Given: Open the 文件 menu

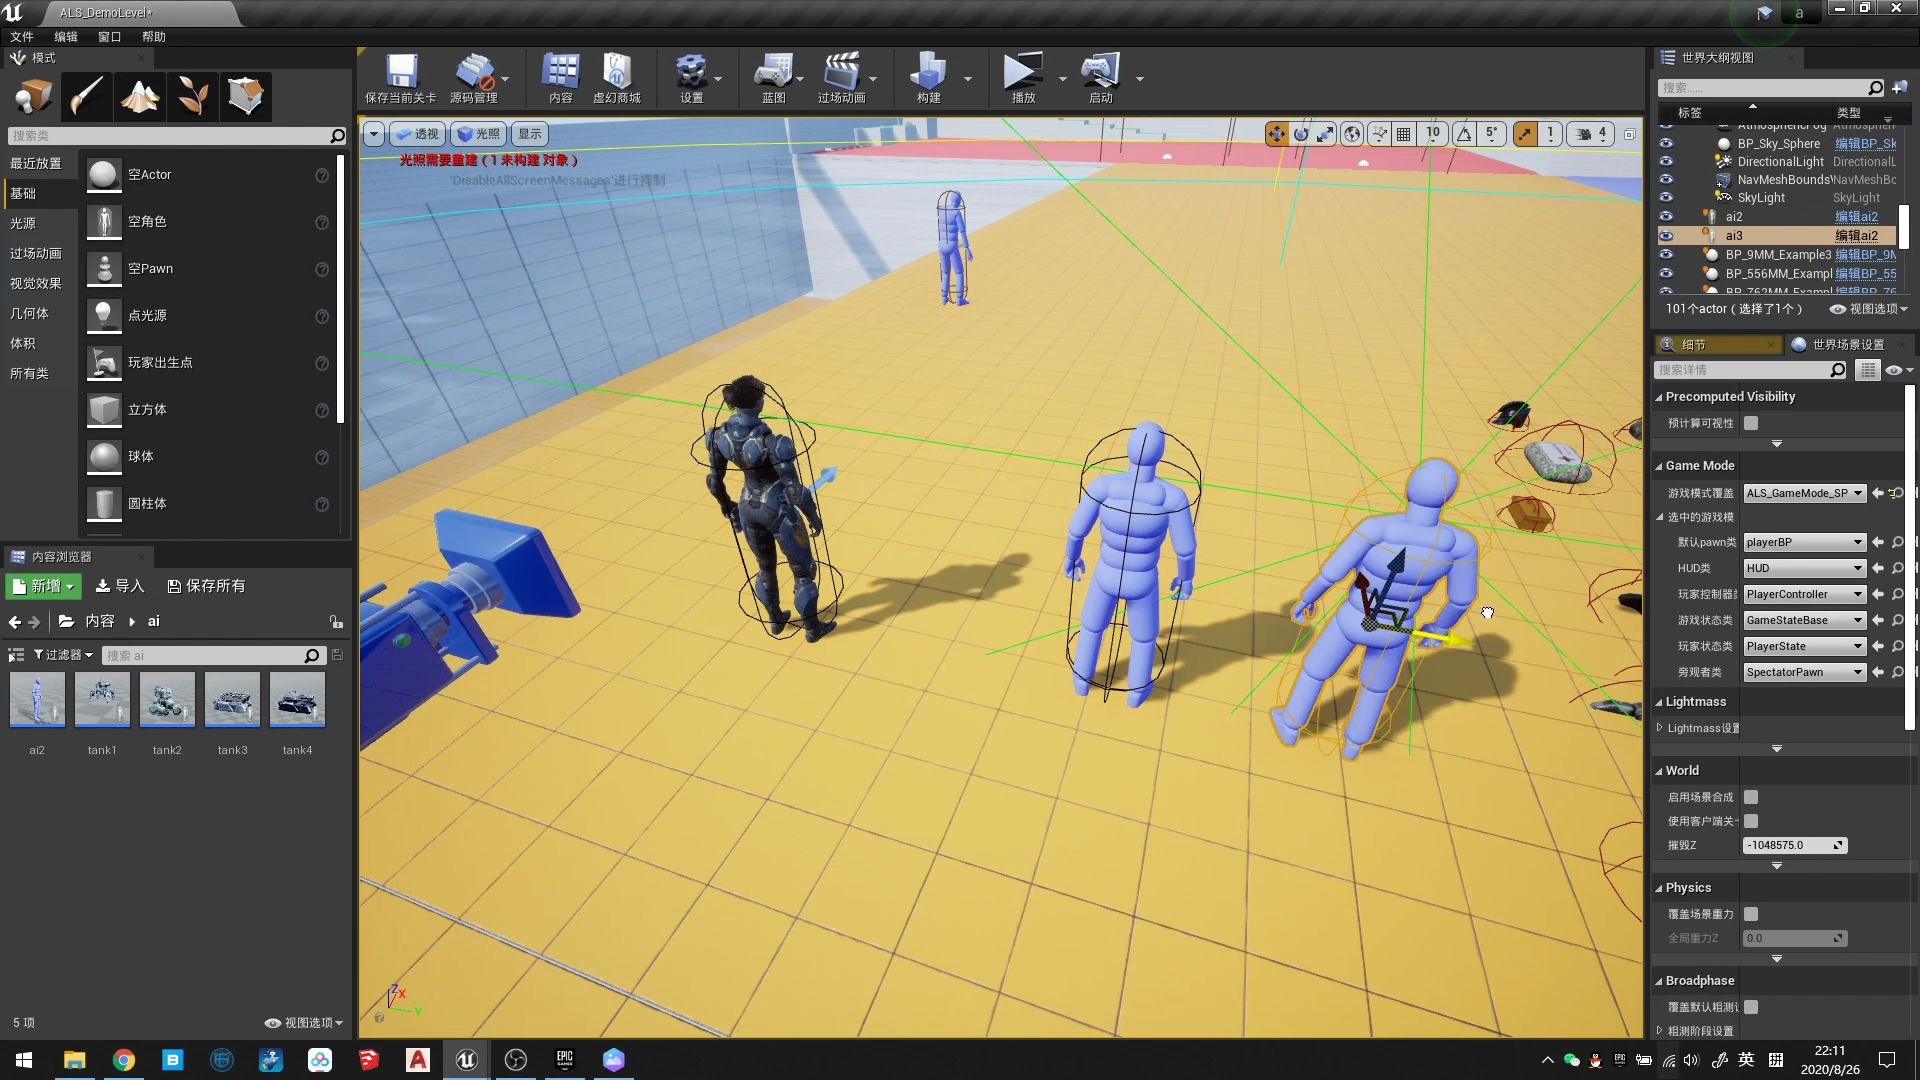Looking at the screenshot, I should point(23,36).
